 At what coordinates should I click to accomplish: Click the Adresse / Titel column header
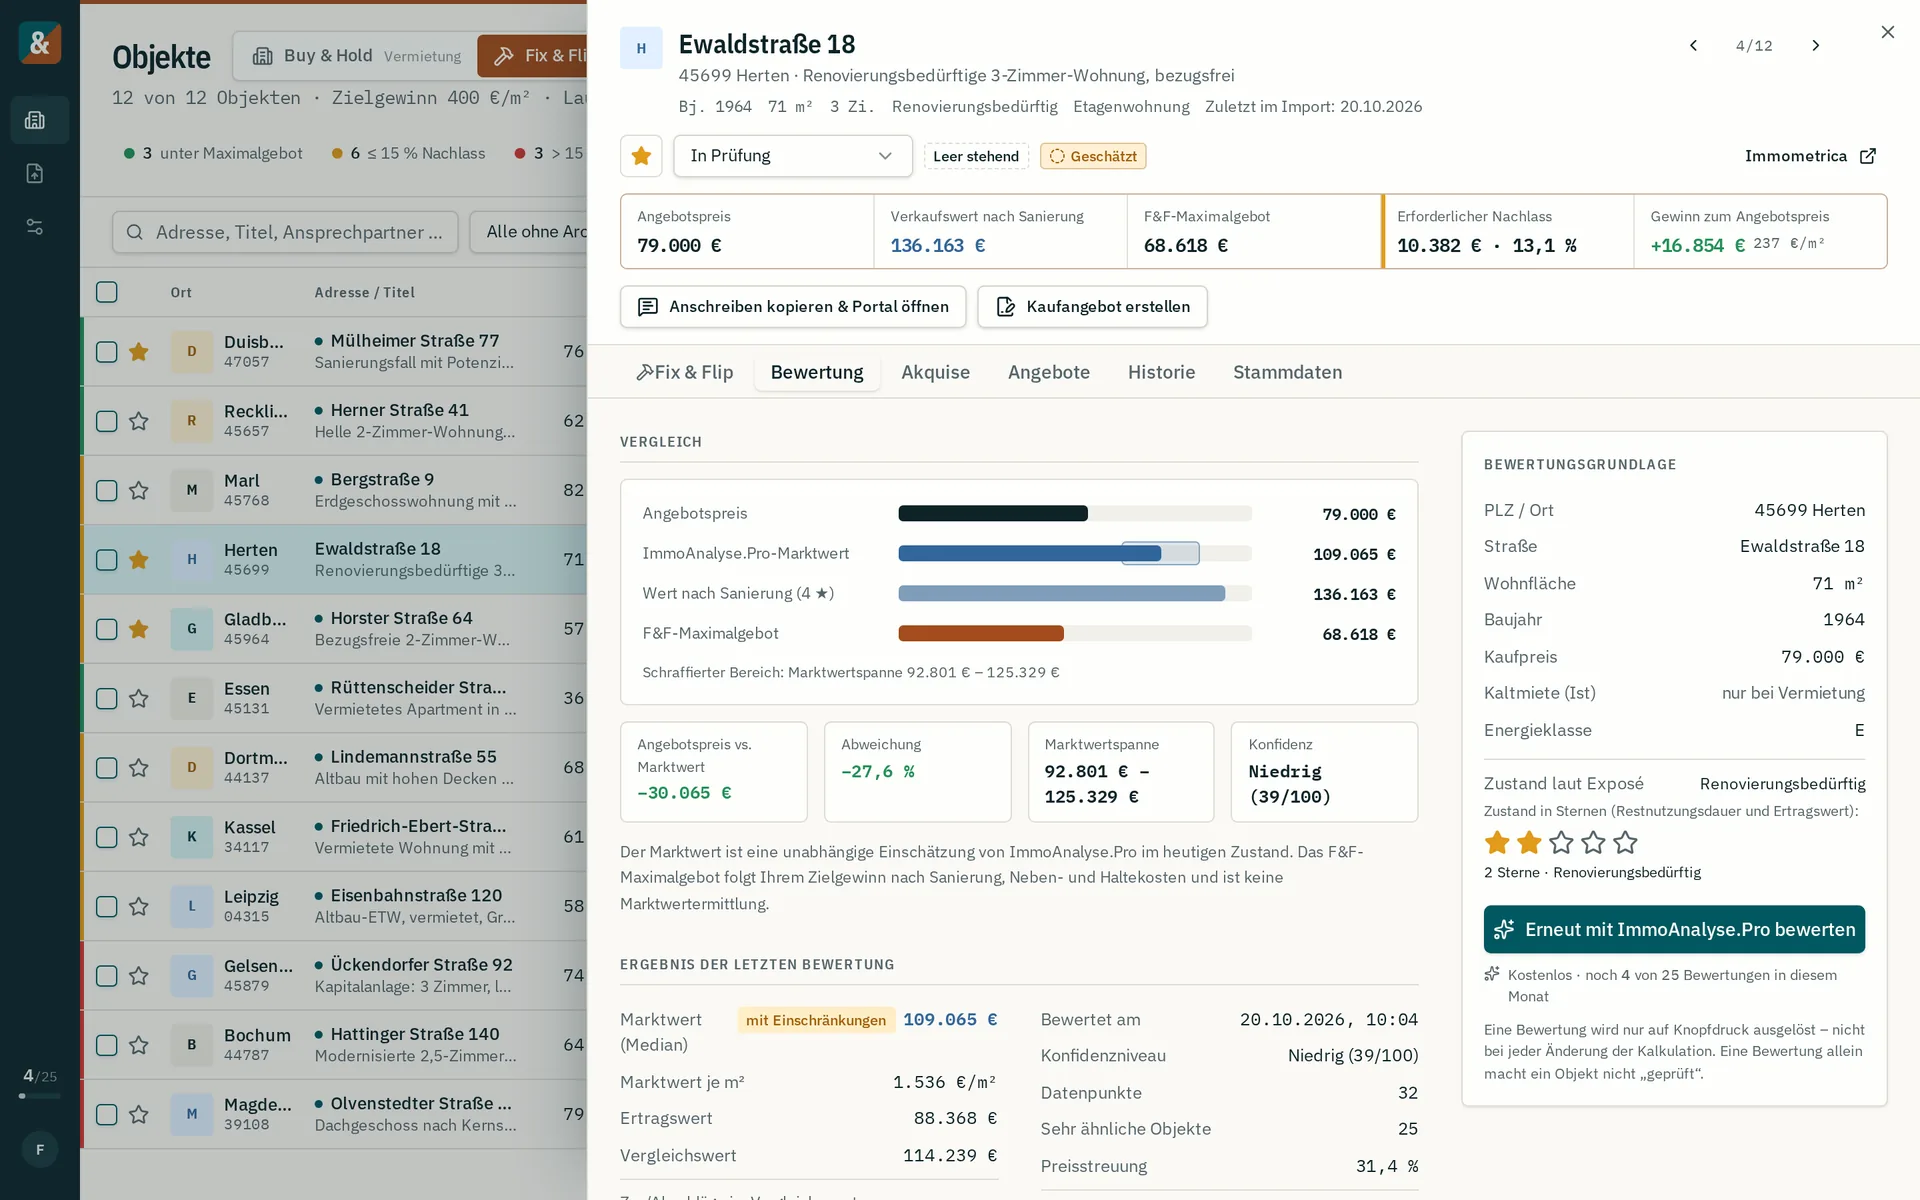tap(364, 293)
